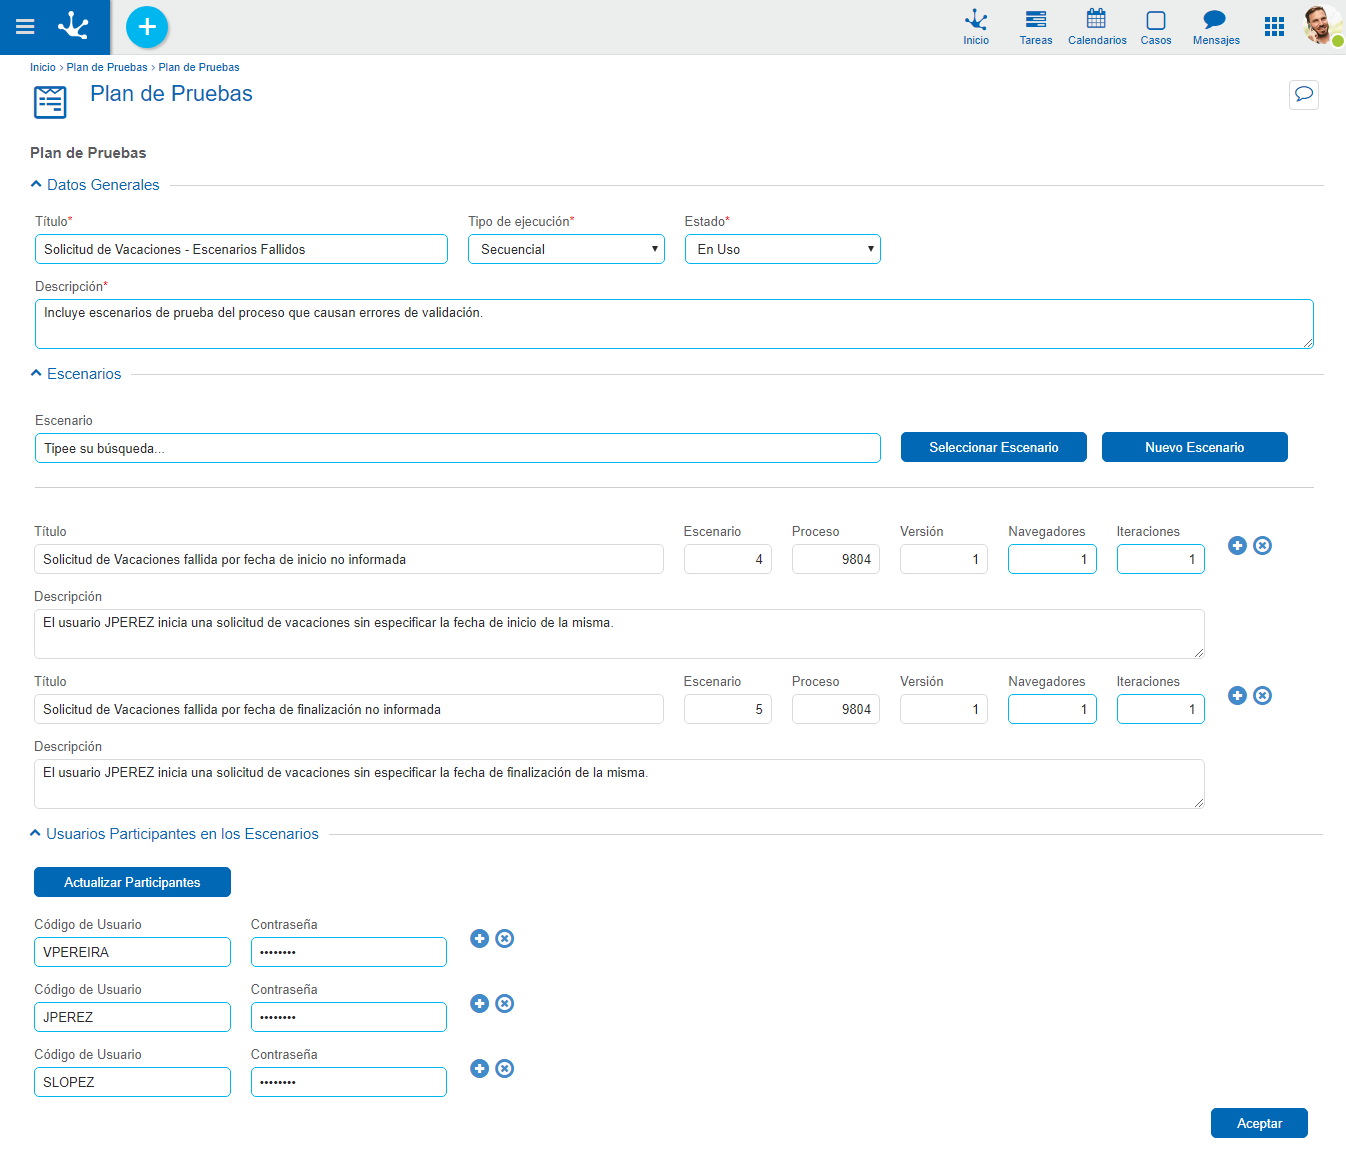Click the Deyel logo icon in the header
The image size is (1346, 1157).
(x=73, y=26)
